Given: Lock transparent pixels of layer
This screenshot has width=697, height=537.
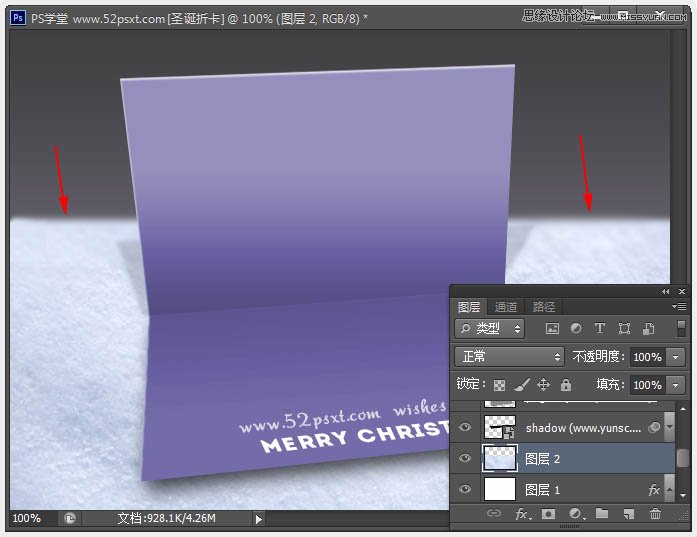Looking at the screenshot, I should point(499,385).
